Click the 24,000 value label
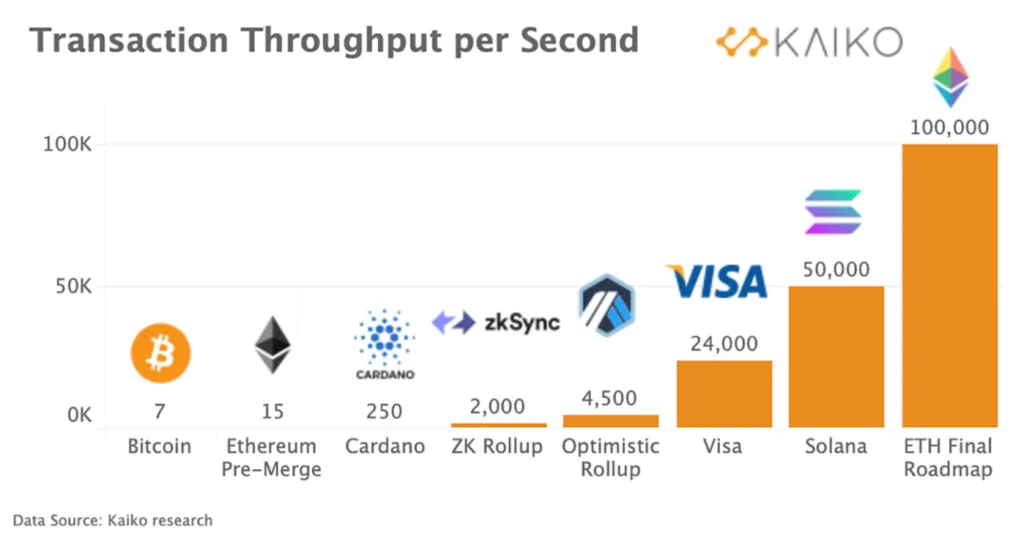 723,343
